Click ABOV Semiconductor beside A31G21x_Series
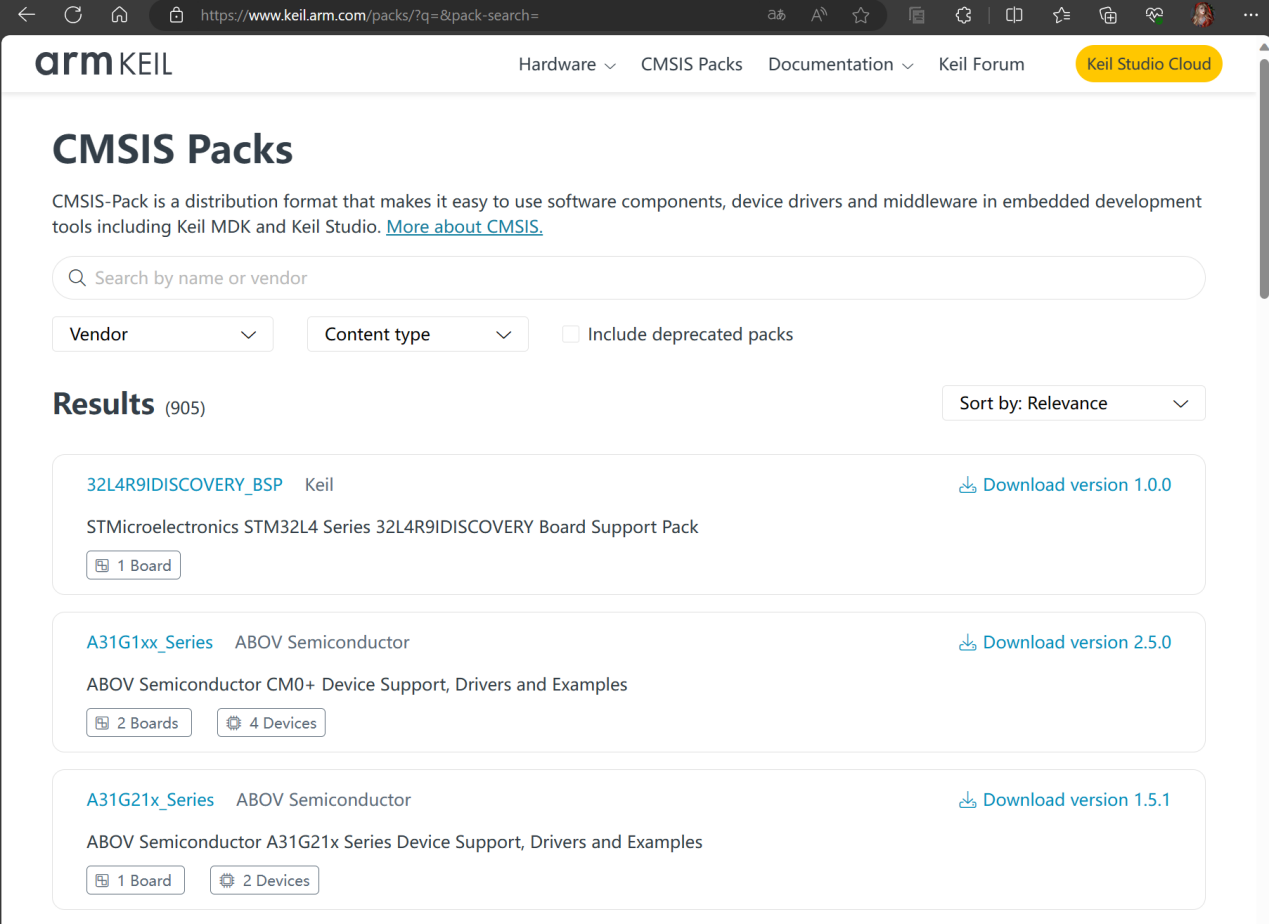The width and height of the screenshot is (1269, 924). [x=324, y=800]
